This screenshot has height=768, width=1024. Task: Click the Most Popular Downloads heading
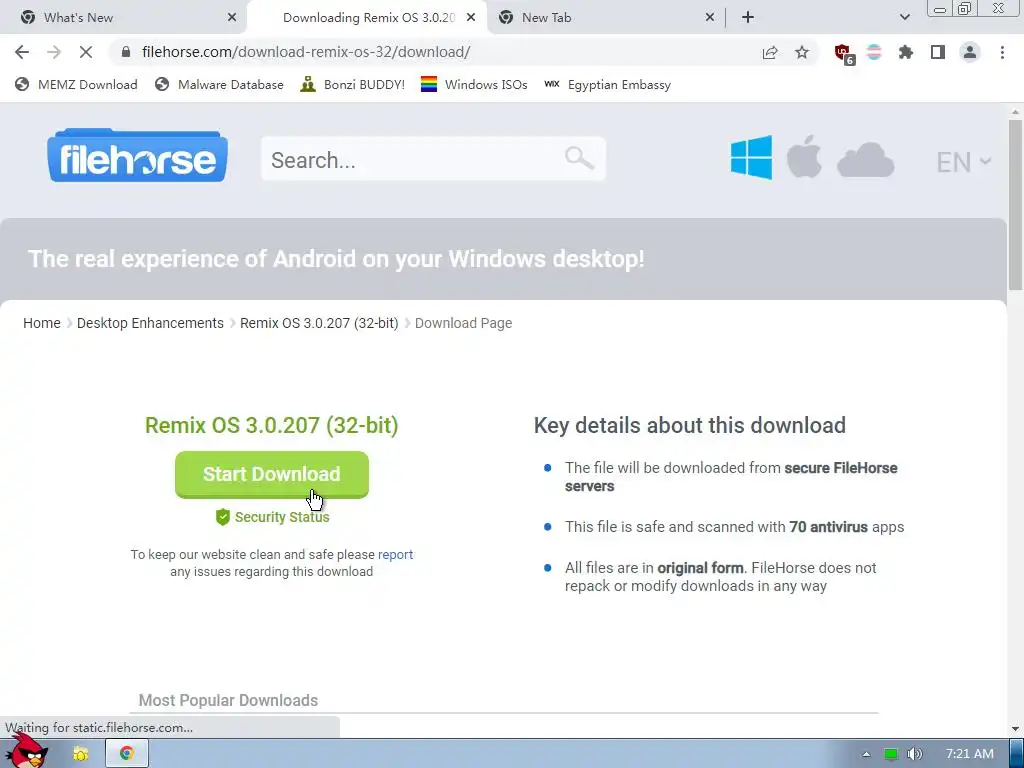[229, 700]
